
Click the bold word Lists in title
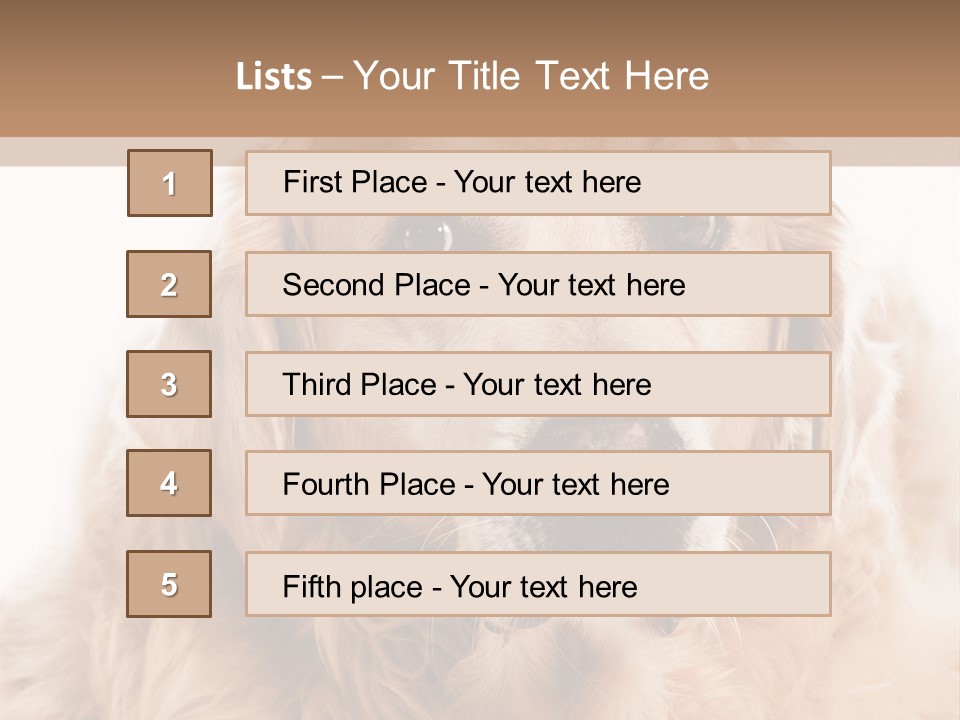[x=274, y=77]
